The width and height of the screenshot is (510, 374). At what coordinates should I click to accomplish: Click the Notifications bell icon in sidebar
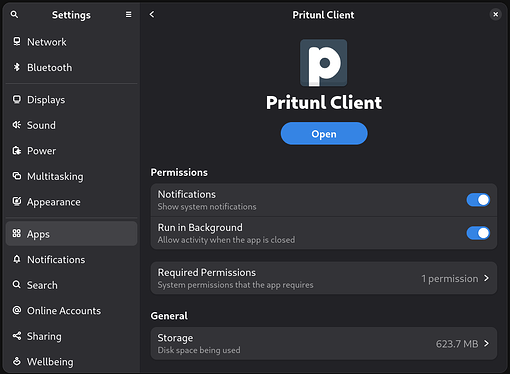(x=17, y=259)
